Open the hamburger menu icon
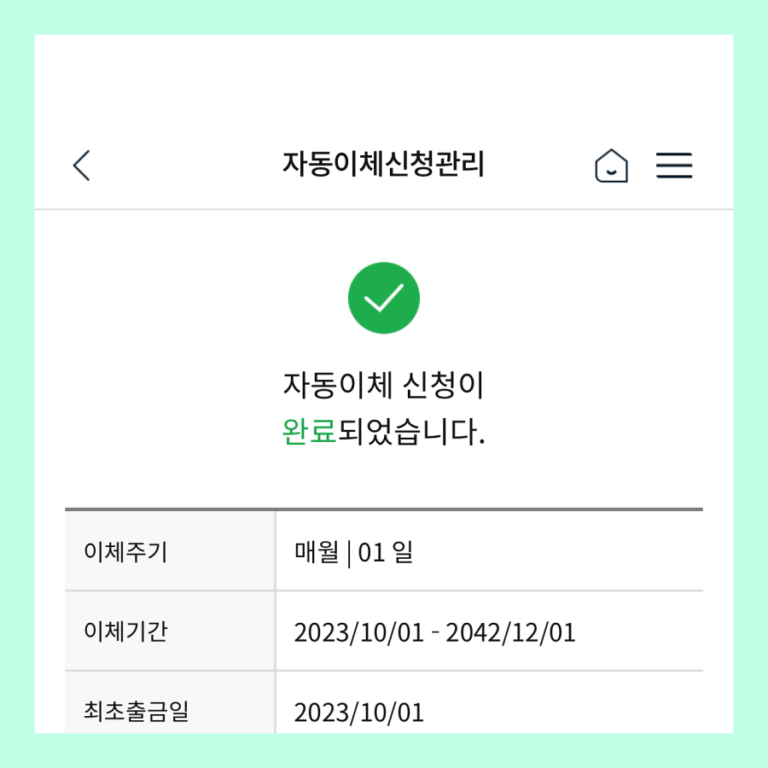This screenshot has width=768, height=768. tap(674, 165)
